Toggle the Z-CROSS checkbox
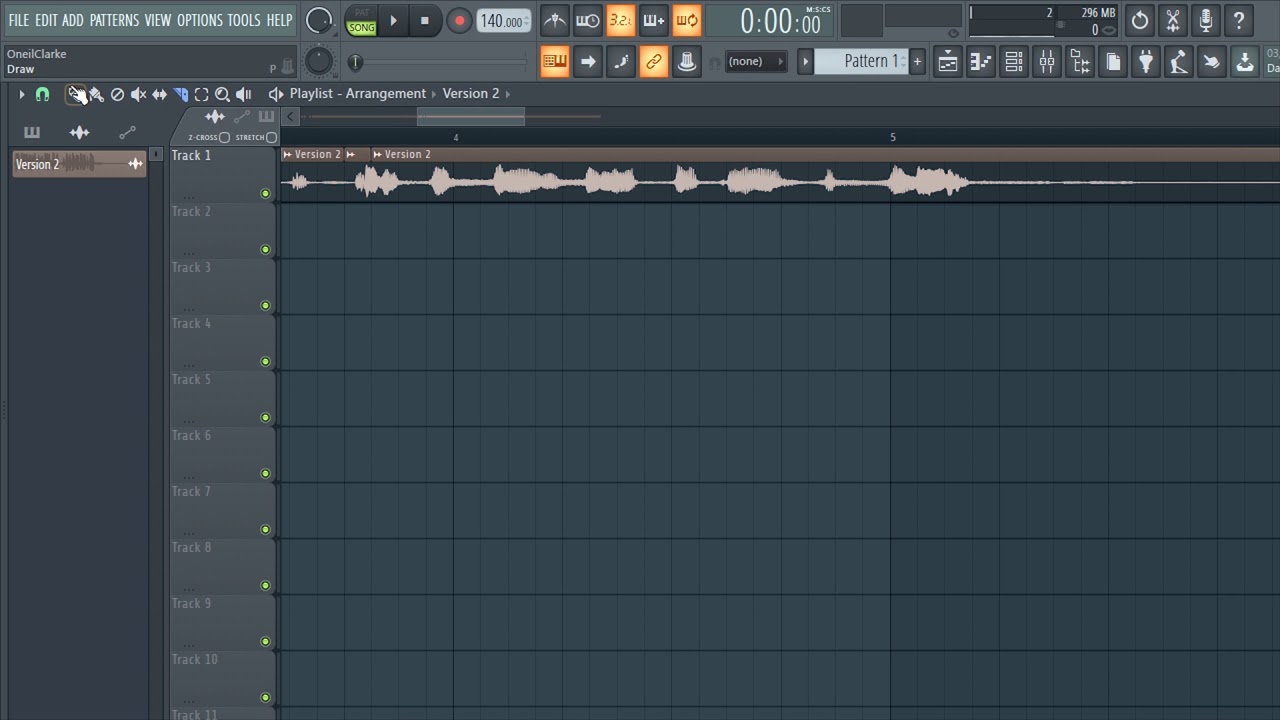The width and height of the screenshot is (1280, 720). point(225,137)
